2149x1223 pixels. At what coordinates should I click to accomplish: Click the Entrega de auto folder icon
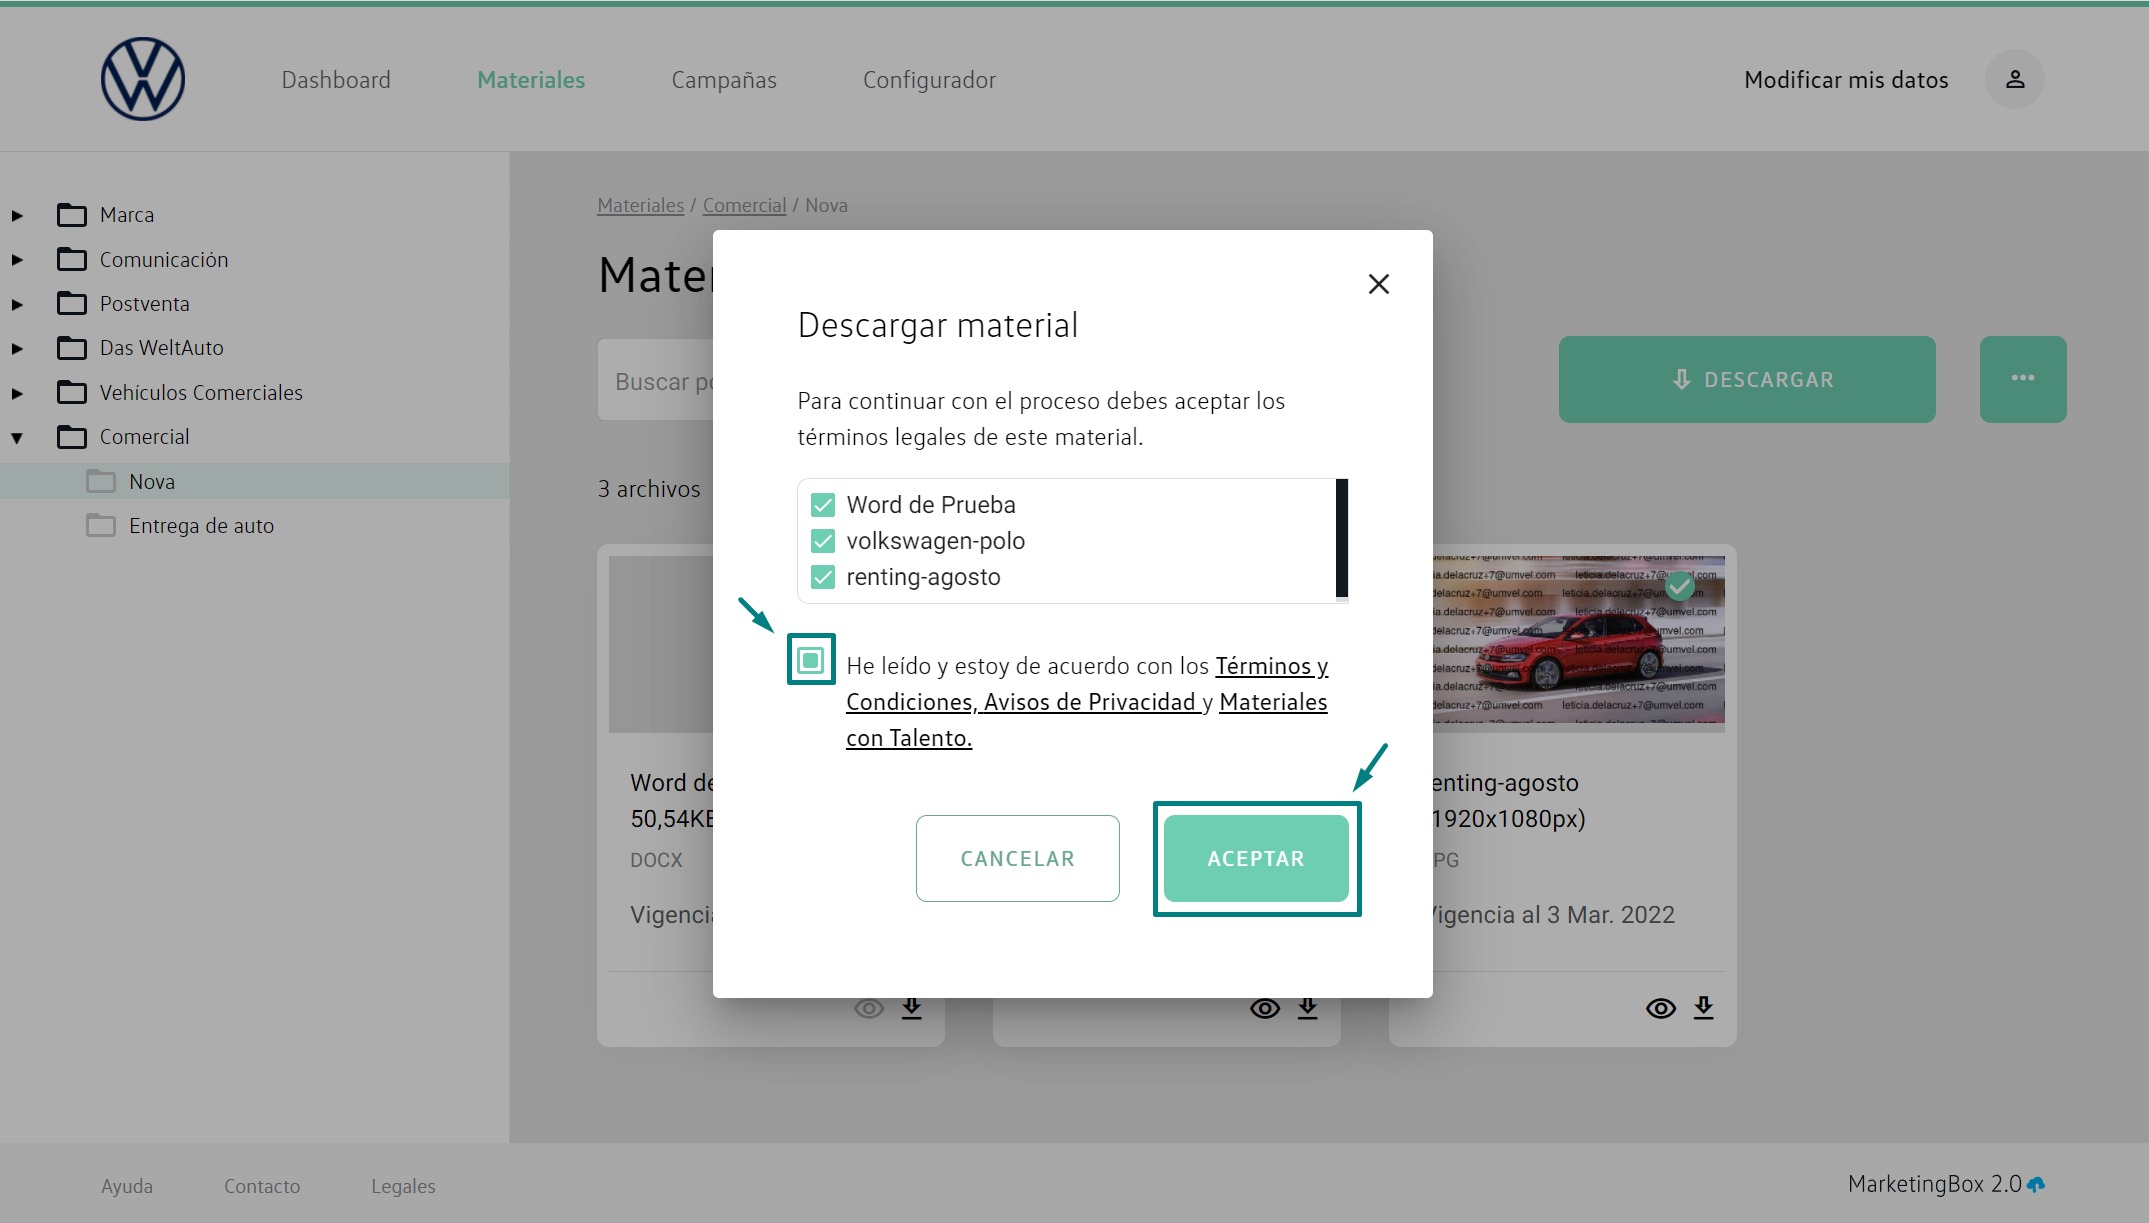pyautogui.click(x=100, y=526)
